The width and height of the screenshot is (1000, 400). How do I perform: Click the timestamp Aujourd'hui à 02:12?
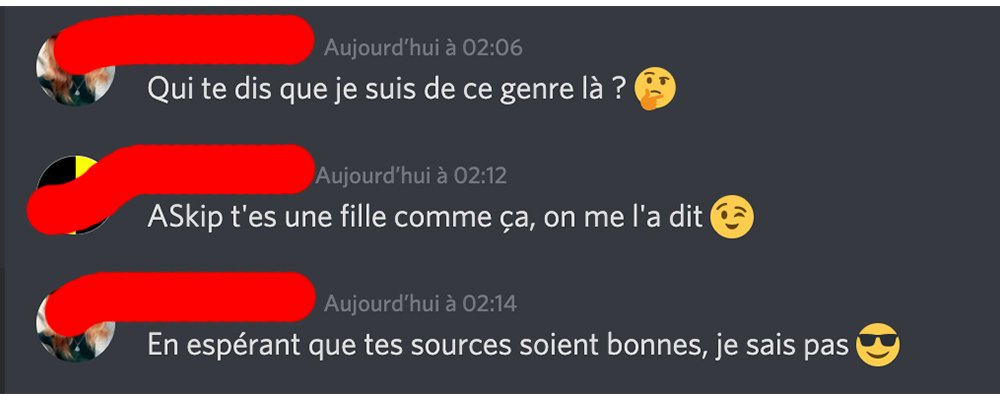coord(412,176)
